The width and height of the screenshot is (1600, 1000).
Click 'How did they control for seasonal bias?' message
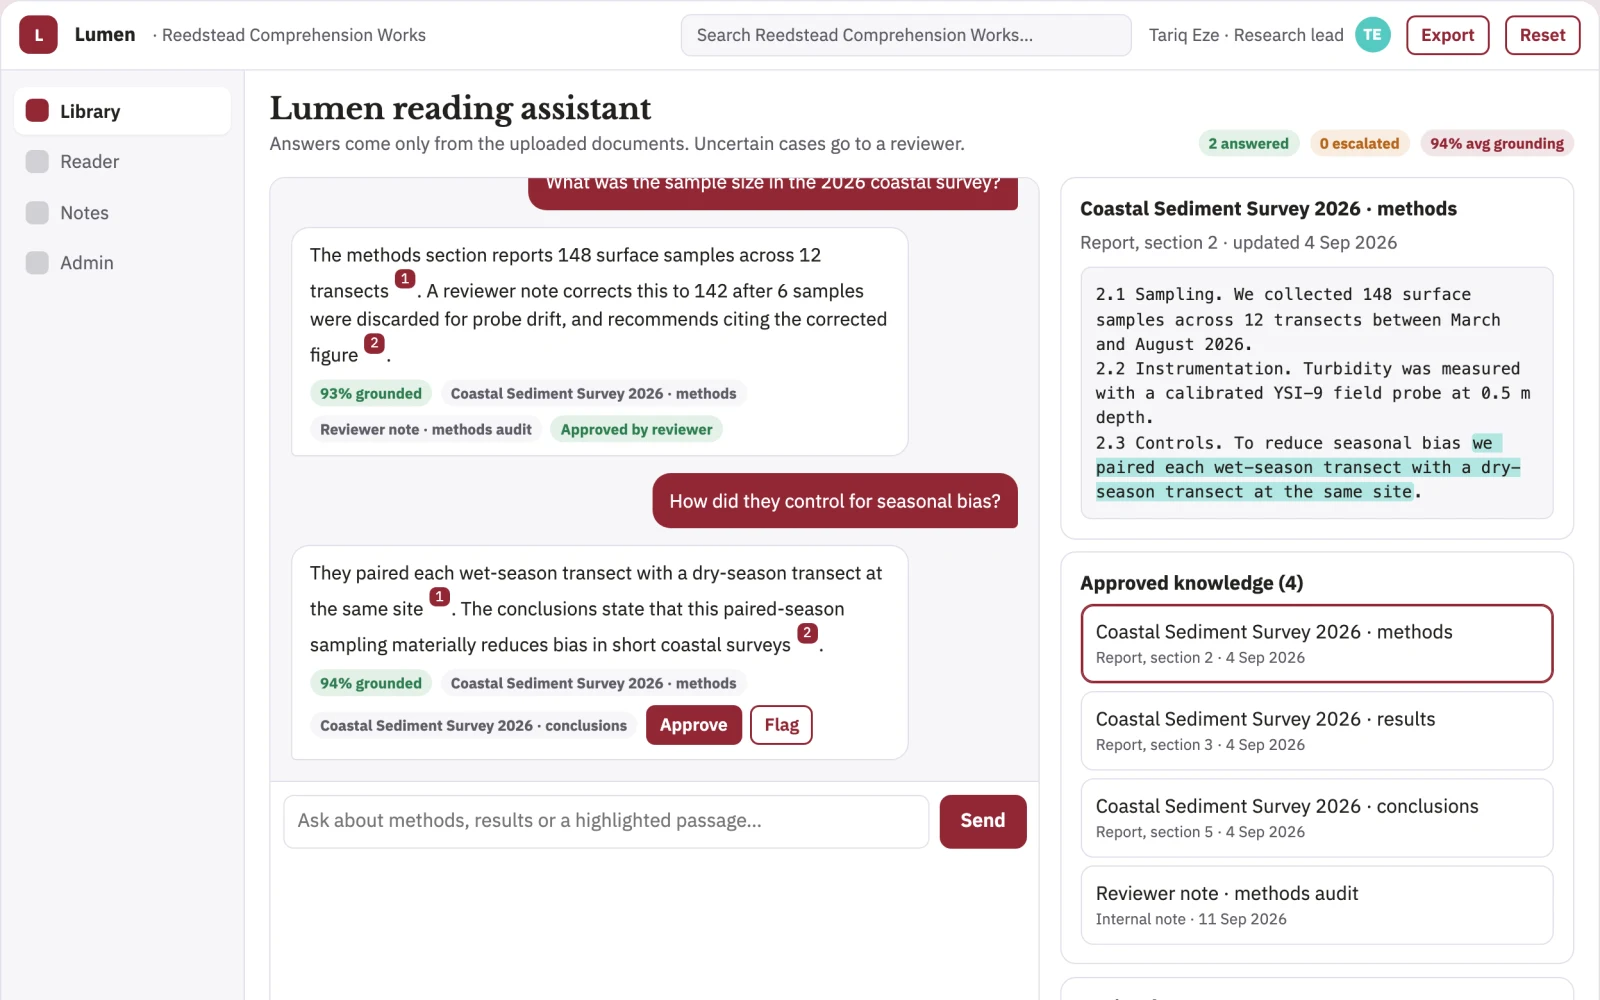point(835,501)
